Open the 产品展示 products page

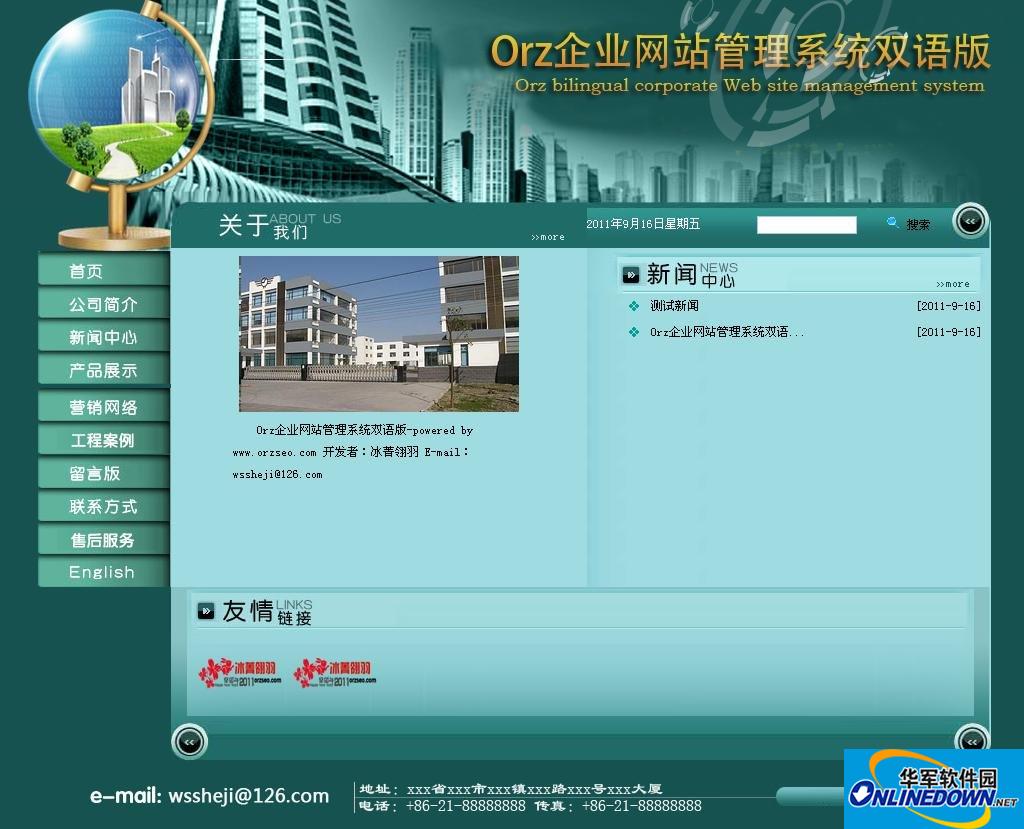click(103, 371)
